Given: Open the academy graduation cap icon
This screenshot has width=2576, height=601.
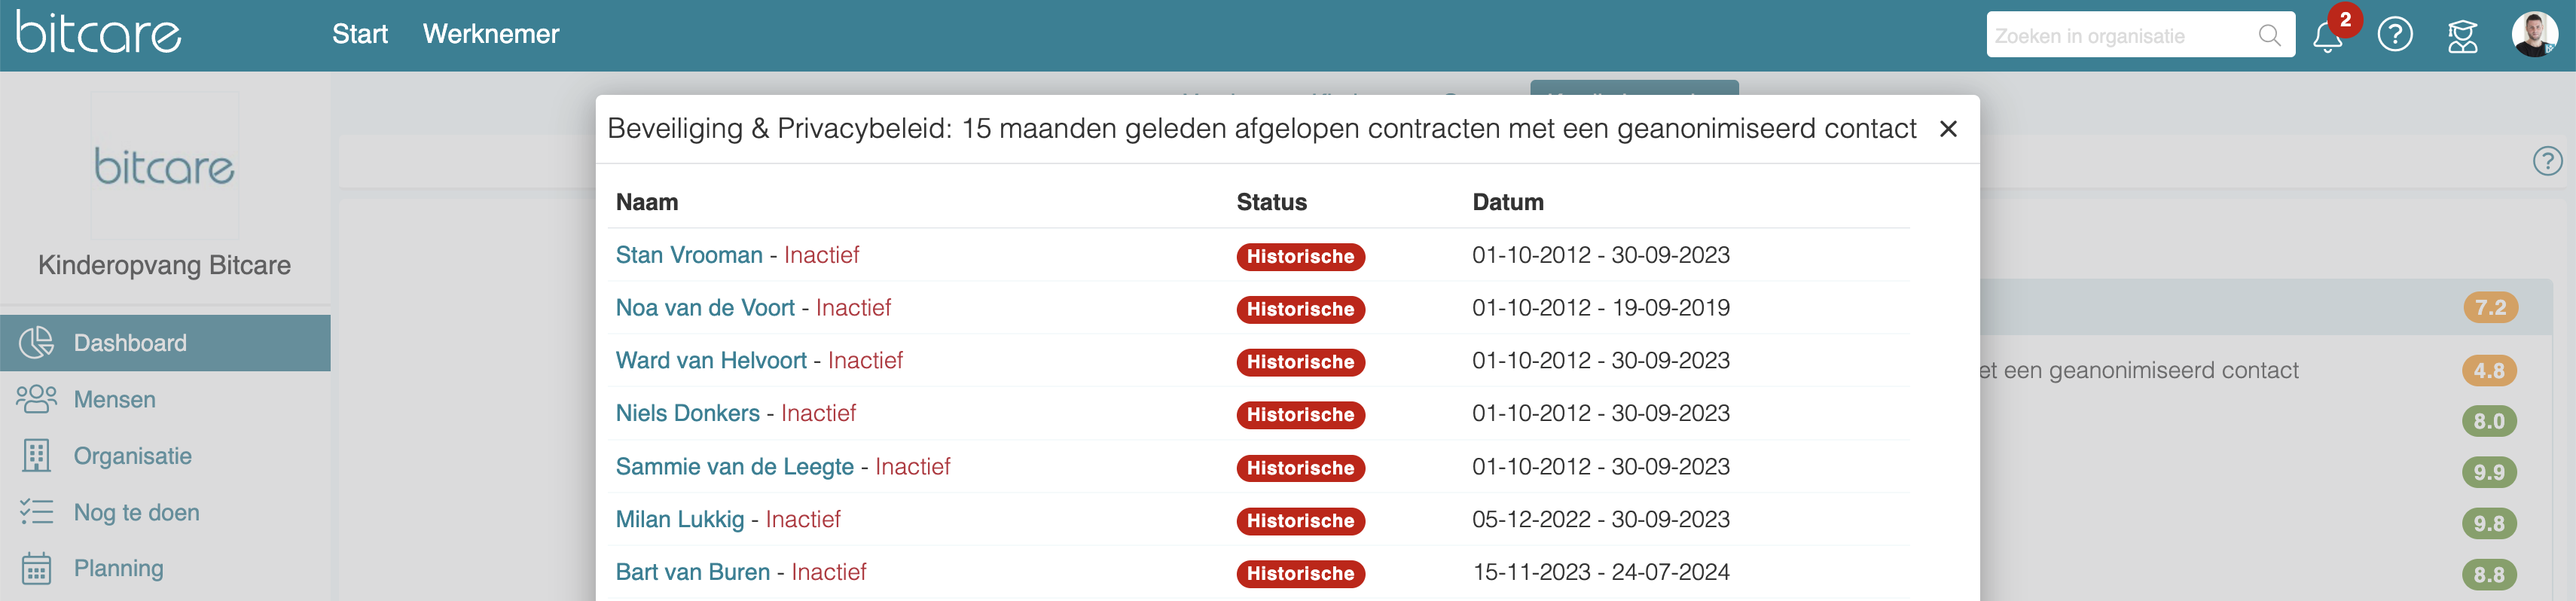Looking at the screenshot, I should pyautogui.click(x=2462, y=36).
